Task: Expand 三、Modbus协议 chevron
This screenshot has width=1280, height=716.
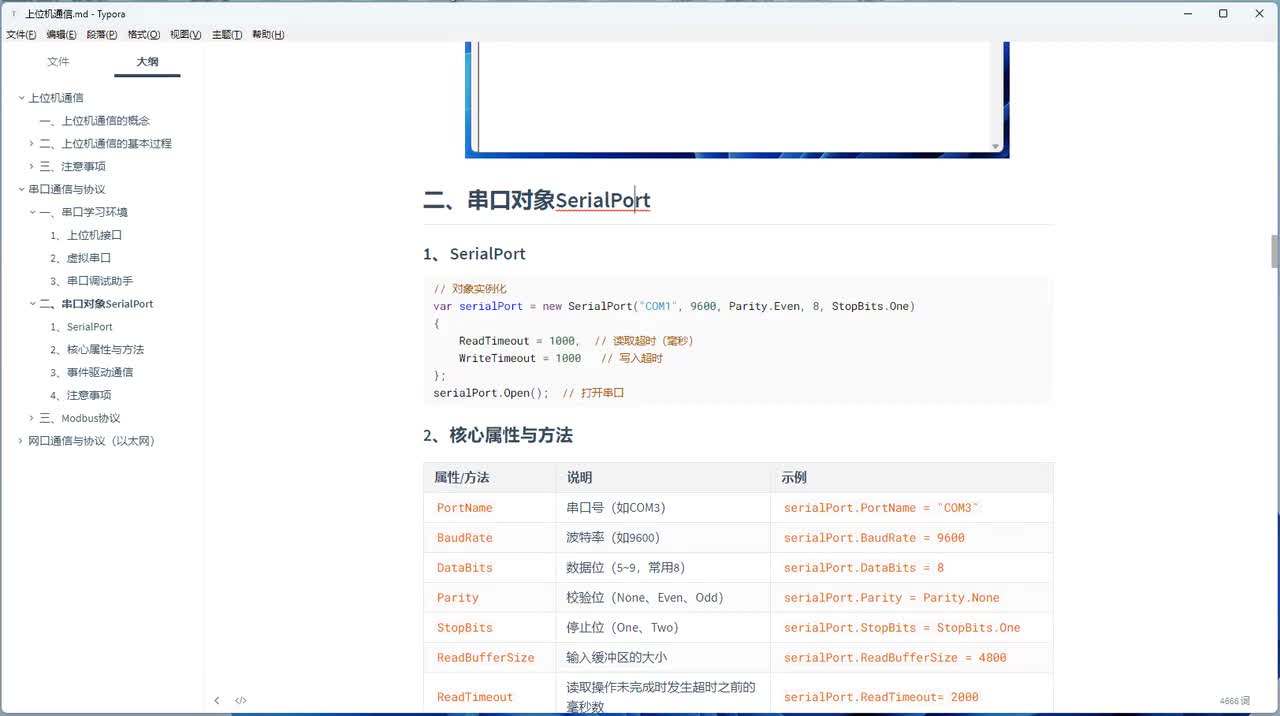Action: [32, 418]
